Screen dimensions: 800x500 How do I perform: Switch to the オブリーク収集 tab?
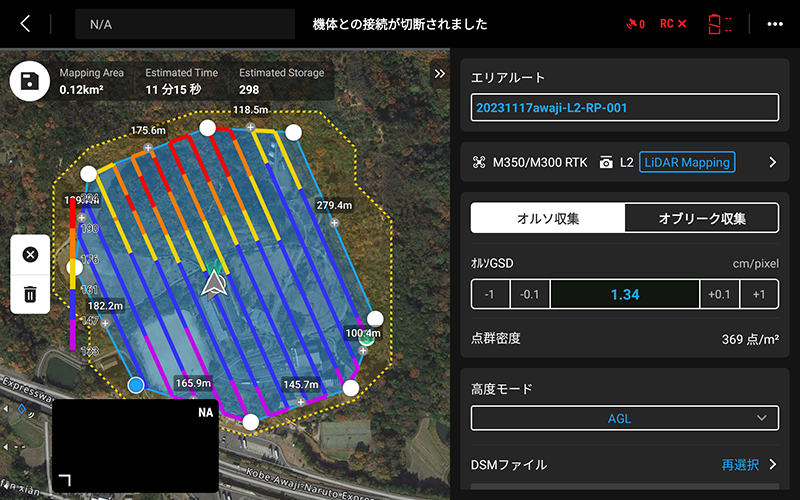pos(702,218)
